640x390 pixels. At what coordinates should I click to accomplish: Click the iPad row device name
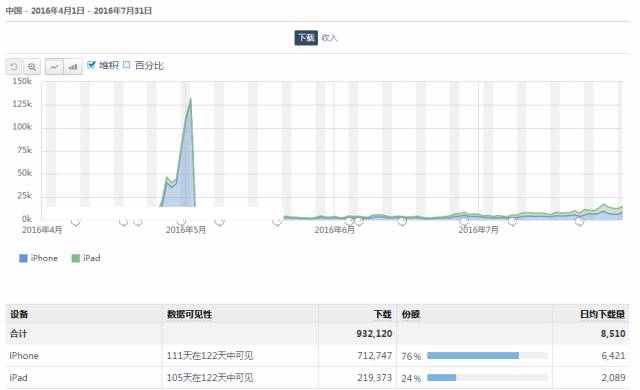[x=18, y=378]
